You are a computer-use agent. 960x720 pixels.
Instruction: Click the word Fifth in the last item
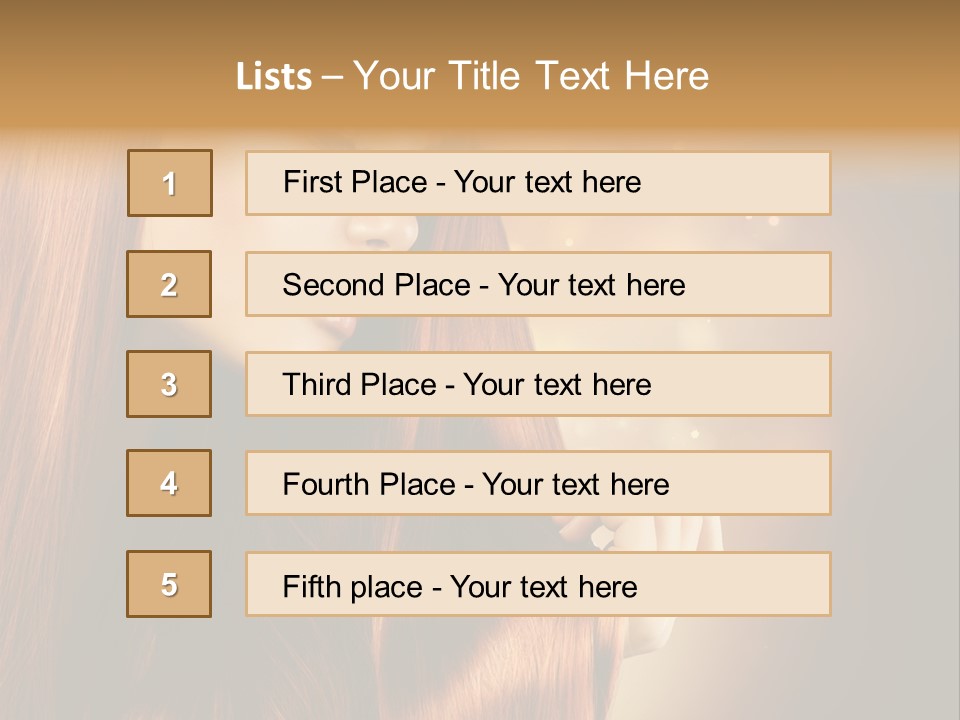click(312, 586)
